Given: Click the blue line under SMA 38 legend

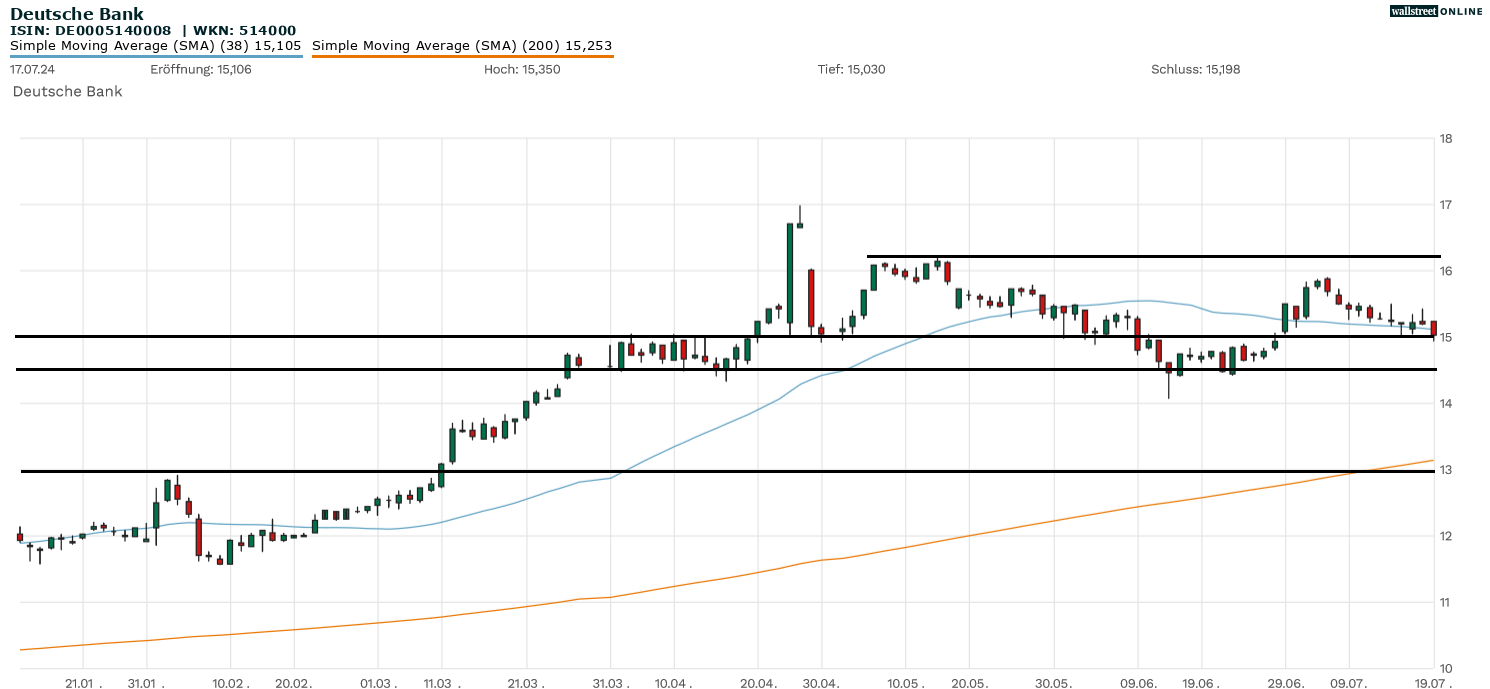Looking at the screenshot, I should pyautogui.click(x=155, y=56).
